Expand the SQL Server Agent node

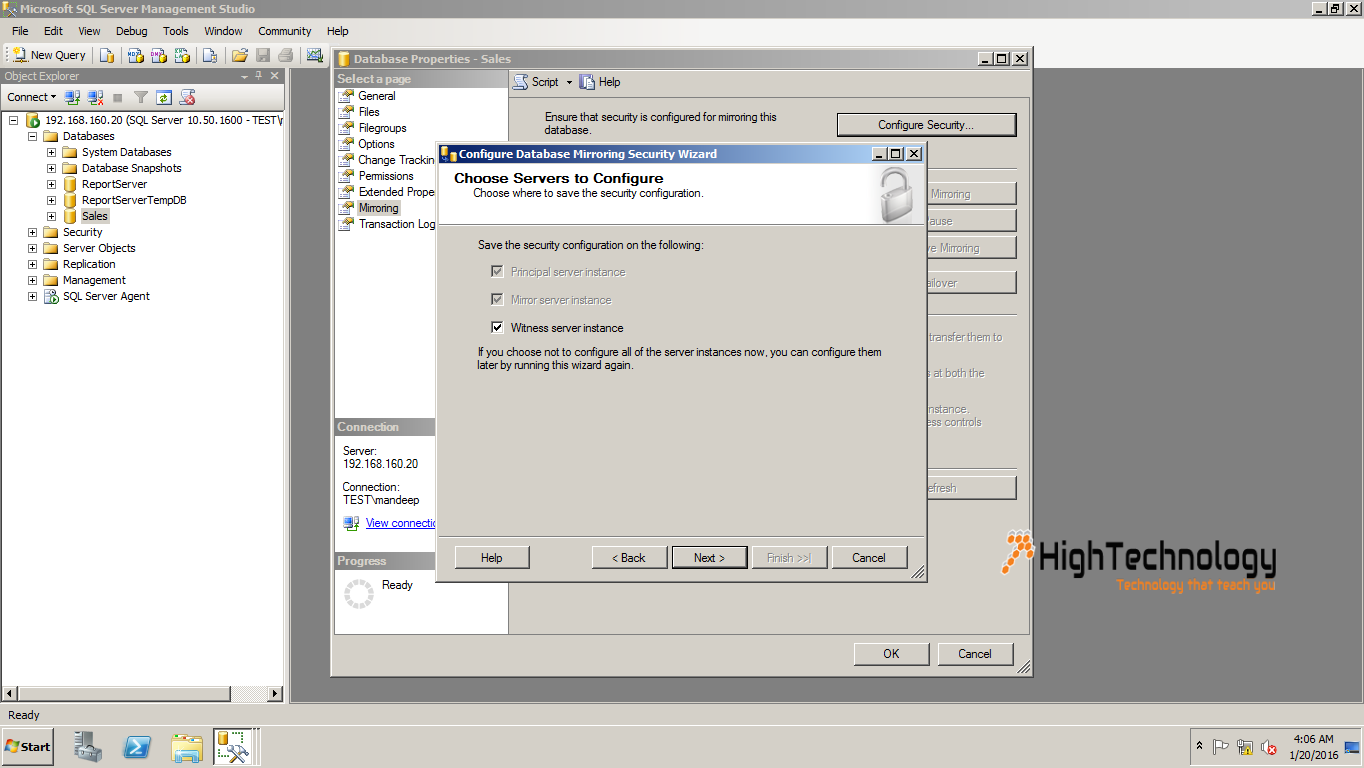pyautogui.click(x=33, y=296)
